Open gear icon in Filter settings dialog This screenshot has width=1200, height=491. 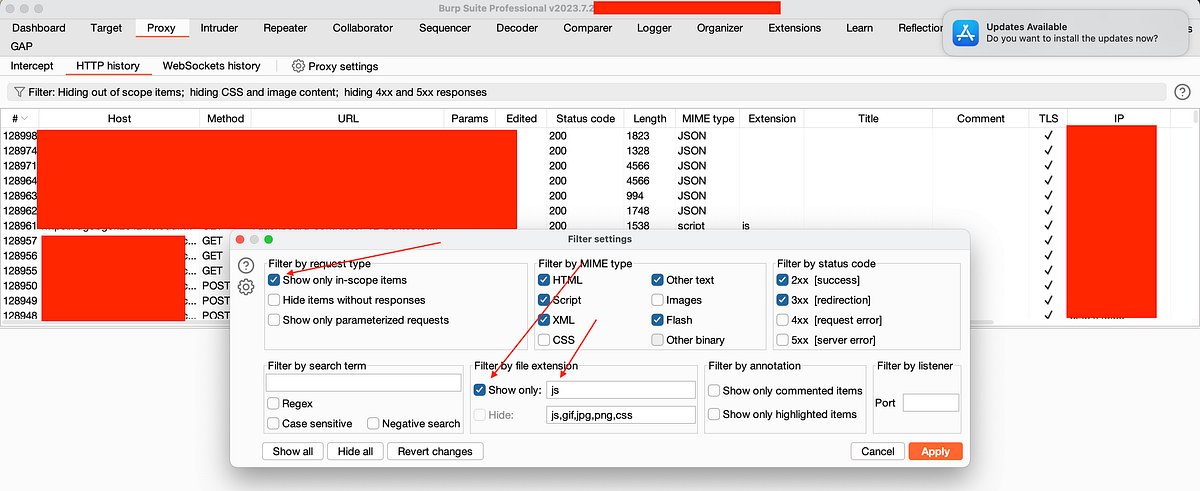click(246, 287)
